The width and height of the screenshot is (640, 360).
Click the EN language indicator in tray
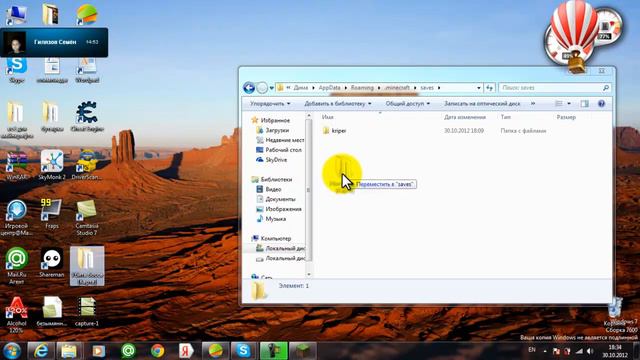click(532, 350)
